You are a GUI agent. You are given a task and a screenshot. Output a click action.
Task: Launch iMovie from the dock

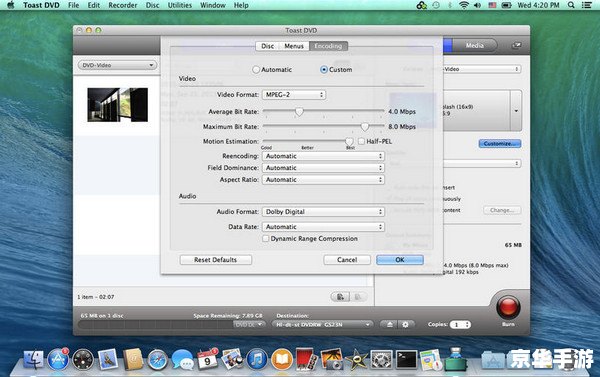click(x=357, y=360)
